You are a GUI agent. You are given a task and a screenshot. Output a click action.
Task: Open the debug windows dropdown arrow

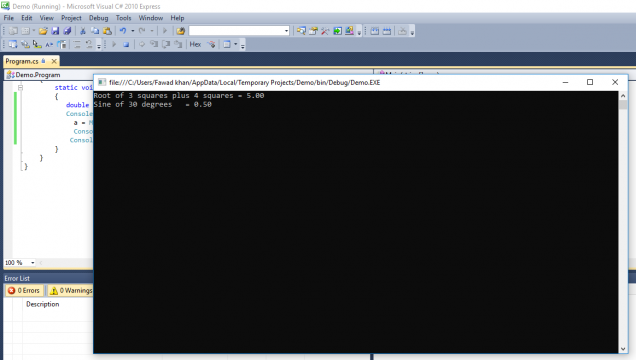[x=235, y=44]
